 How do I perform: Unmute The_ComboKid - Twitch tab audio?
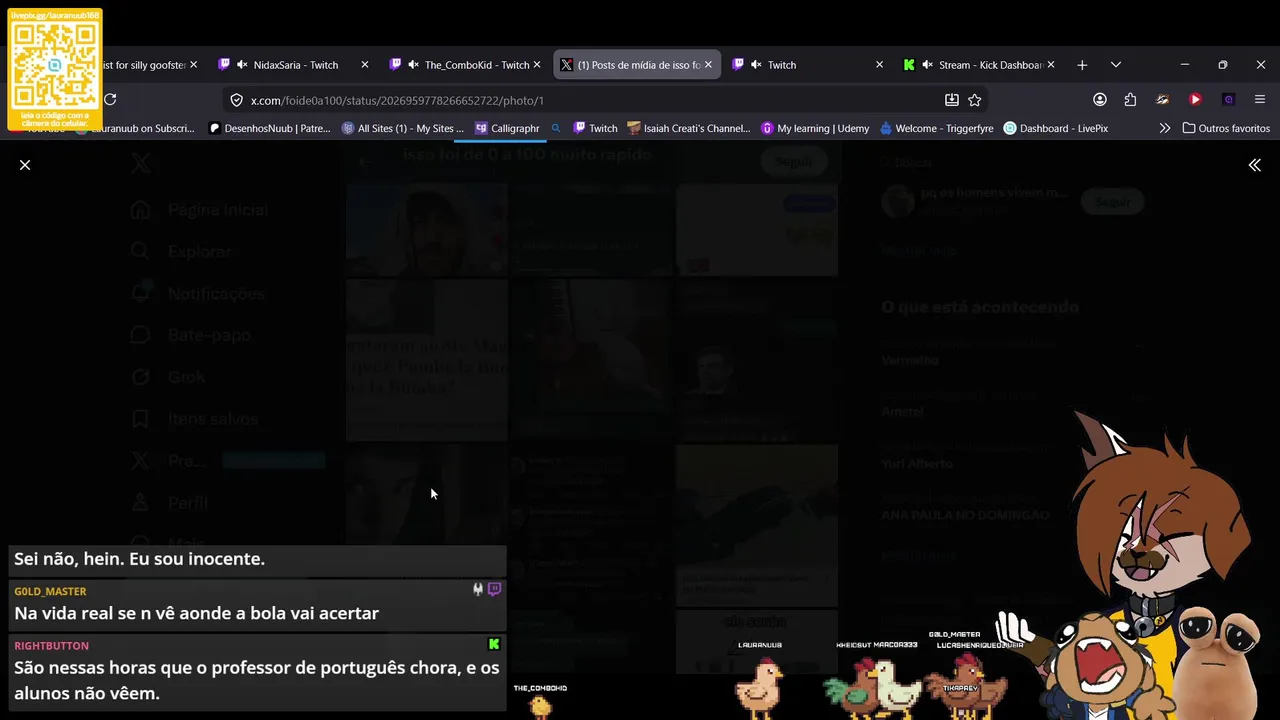[x=413, y=65]
